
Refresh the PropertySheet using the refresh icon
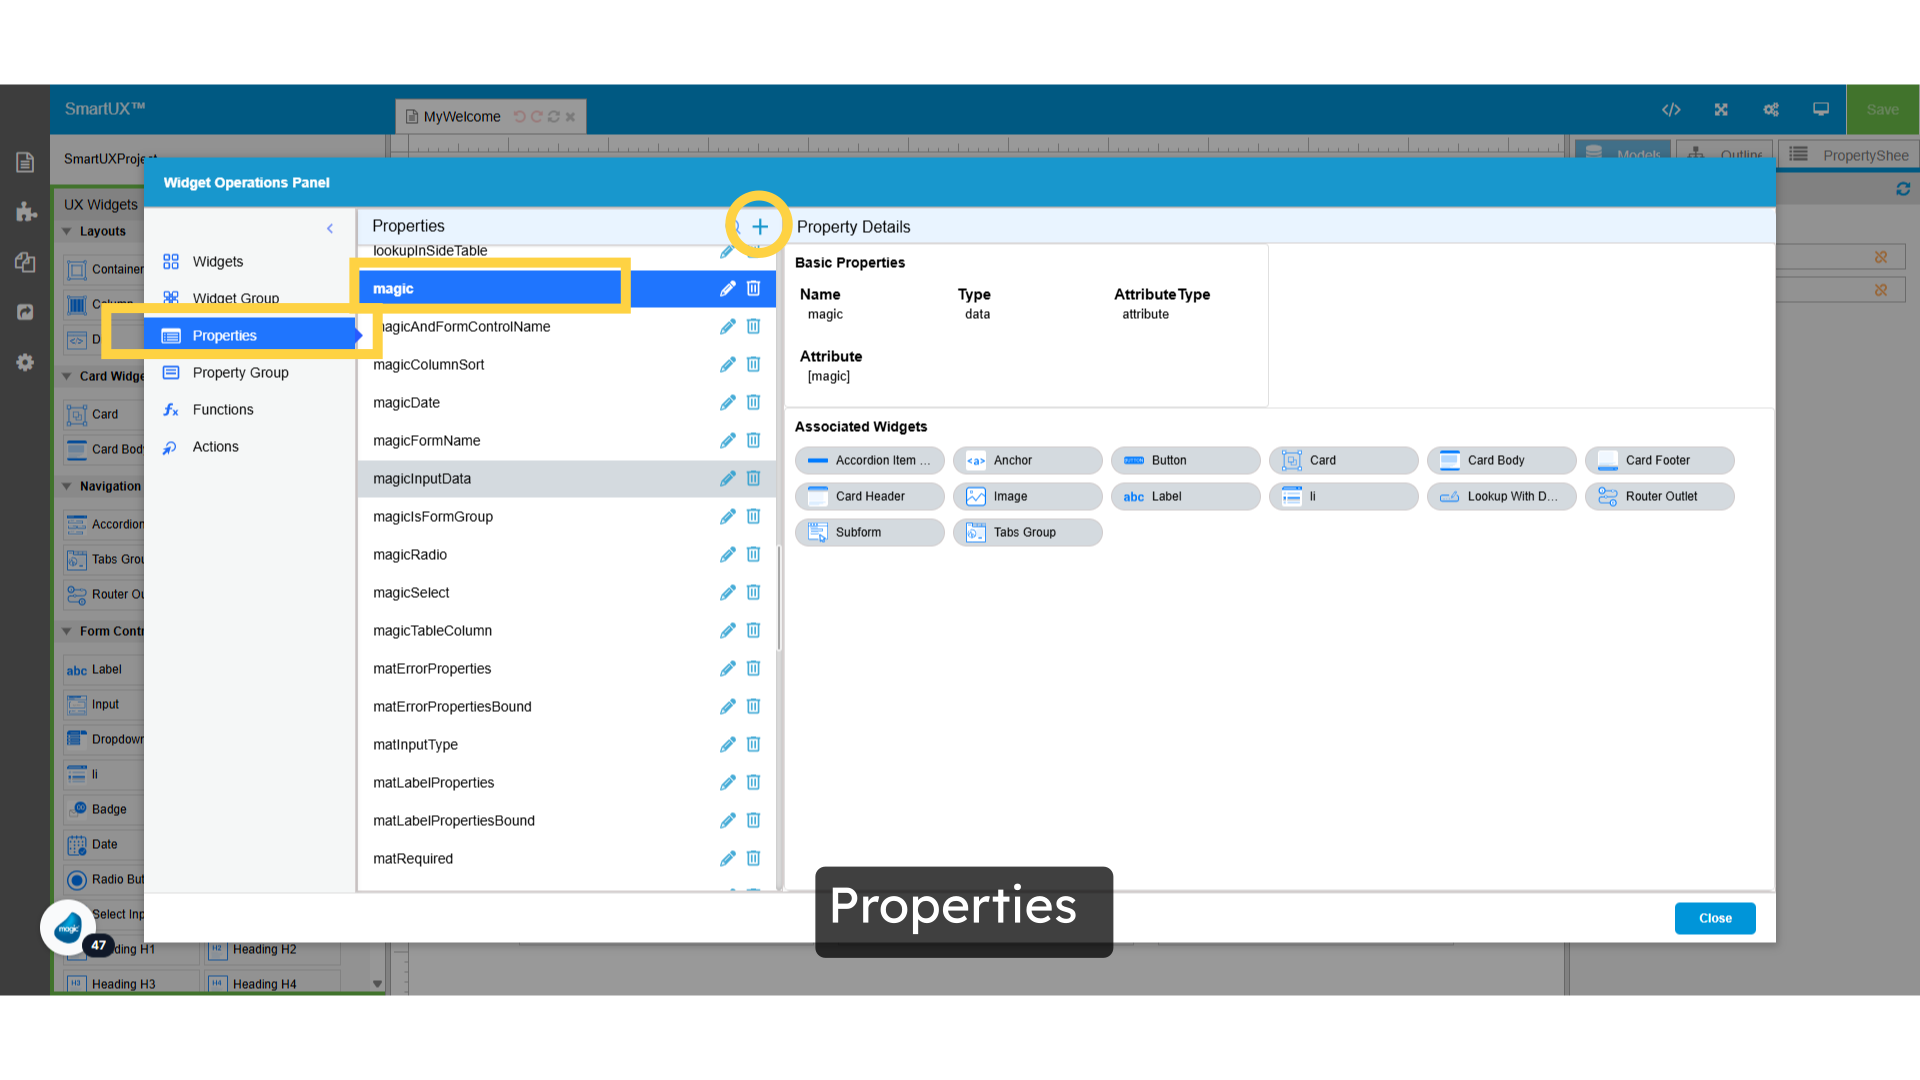click(x=1904, y=189)
